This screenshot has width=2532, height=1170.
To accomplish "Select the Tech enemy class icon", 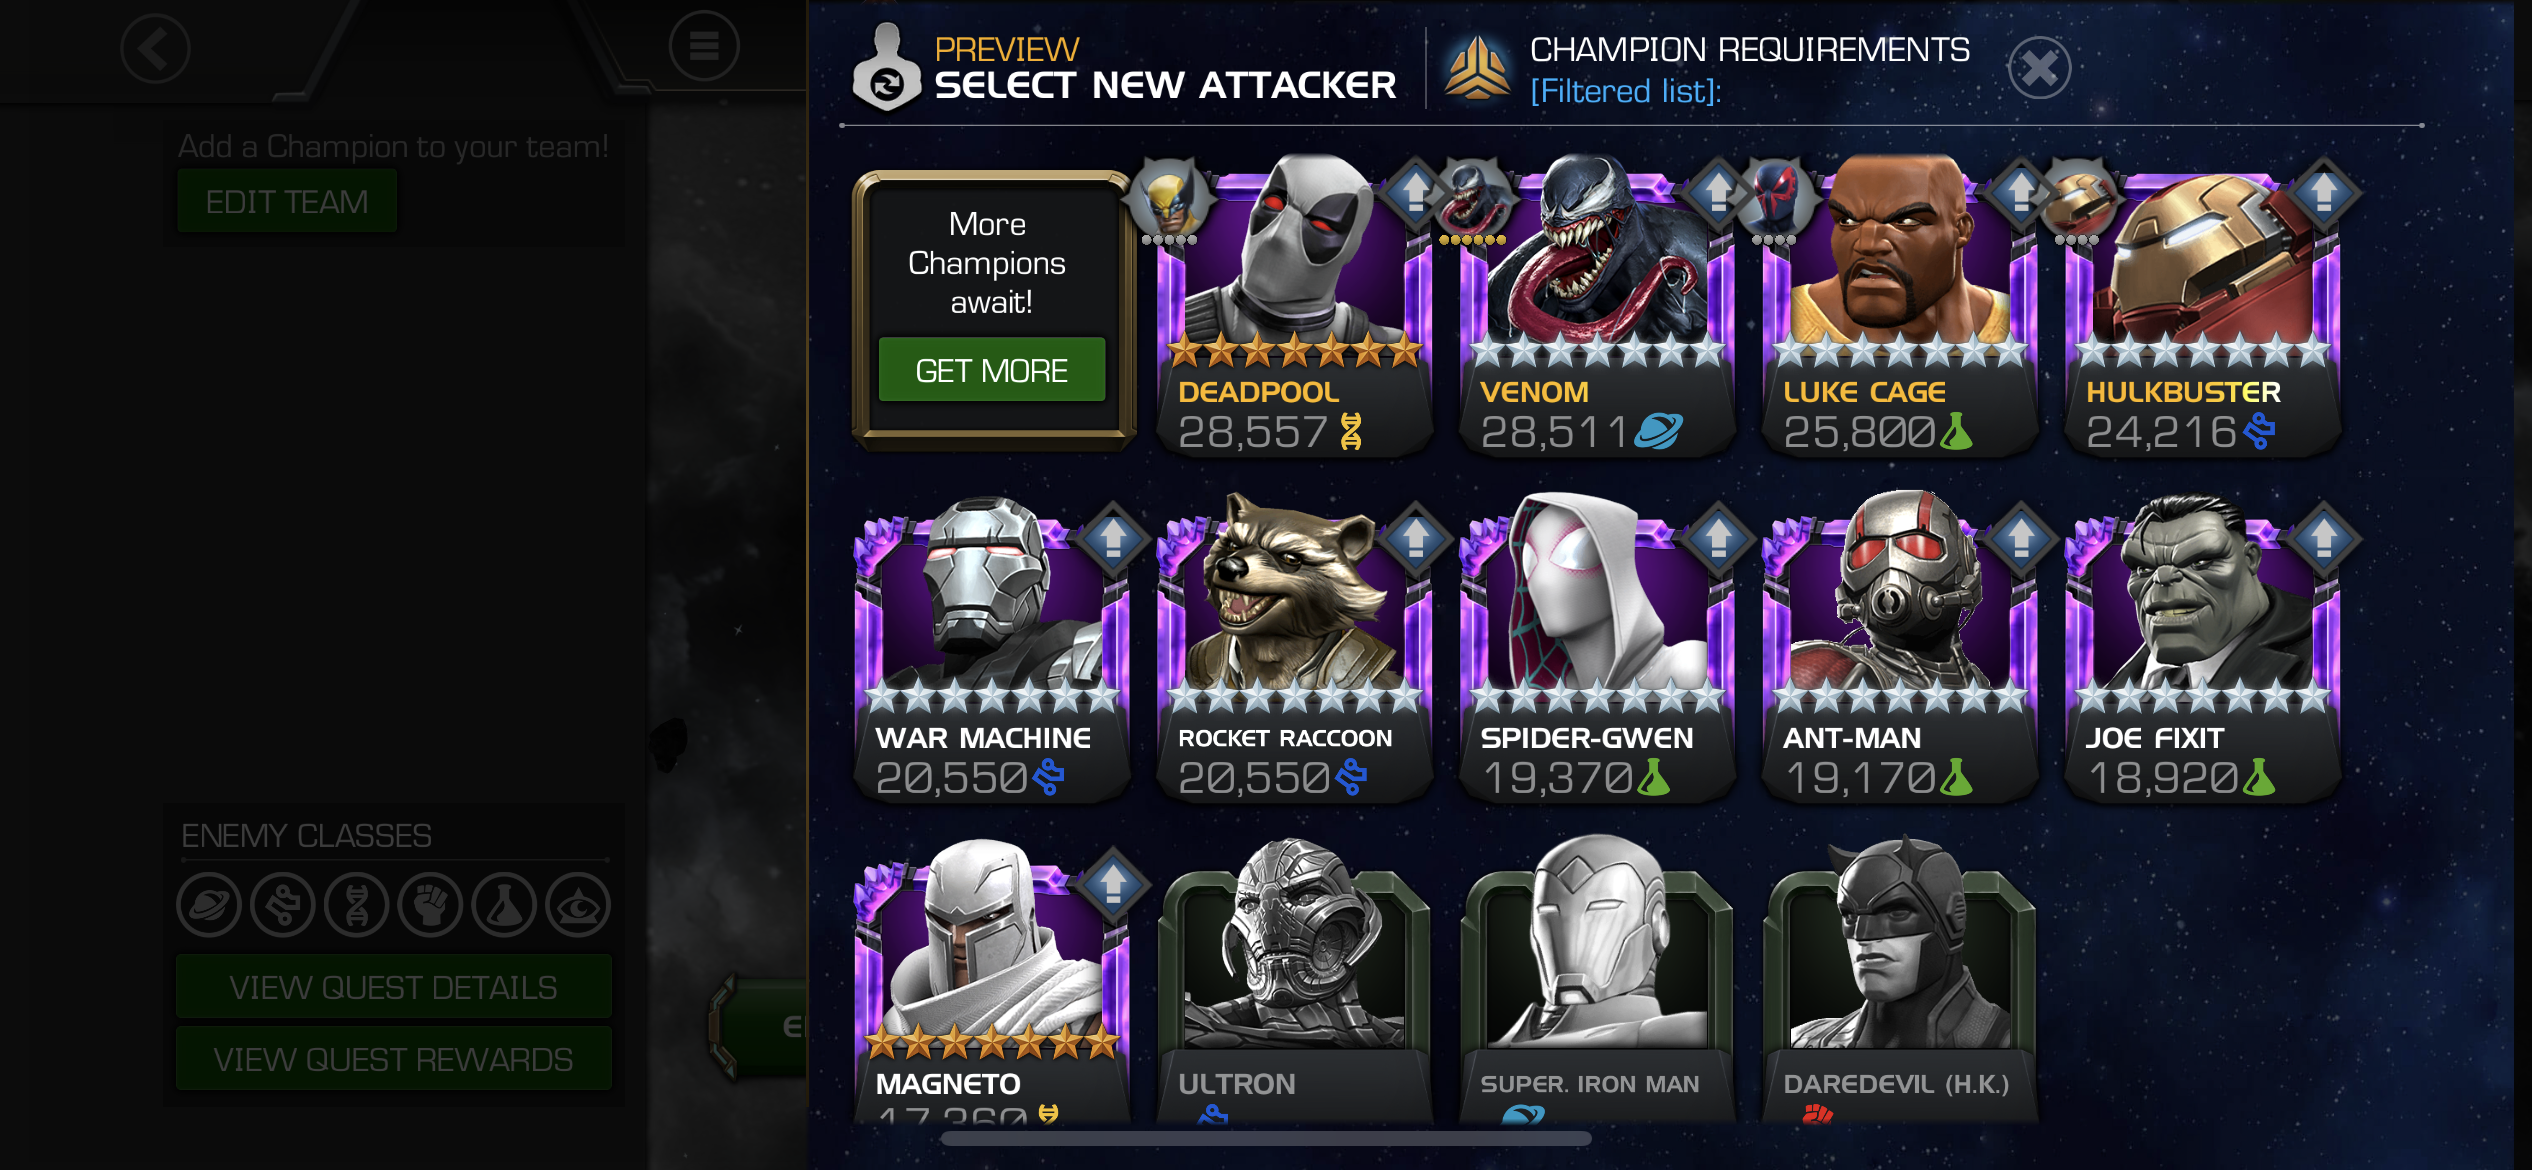I will click(283, 905).
